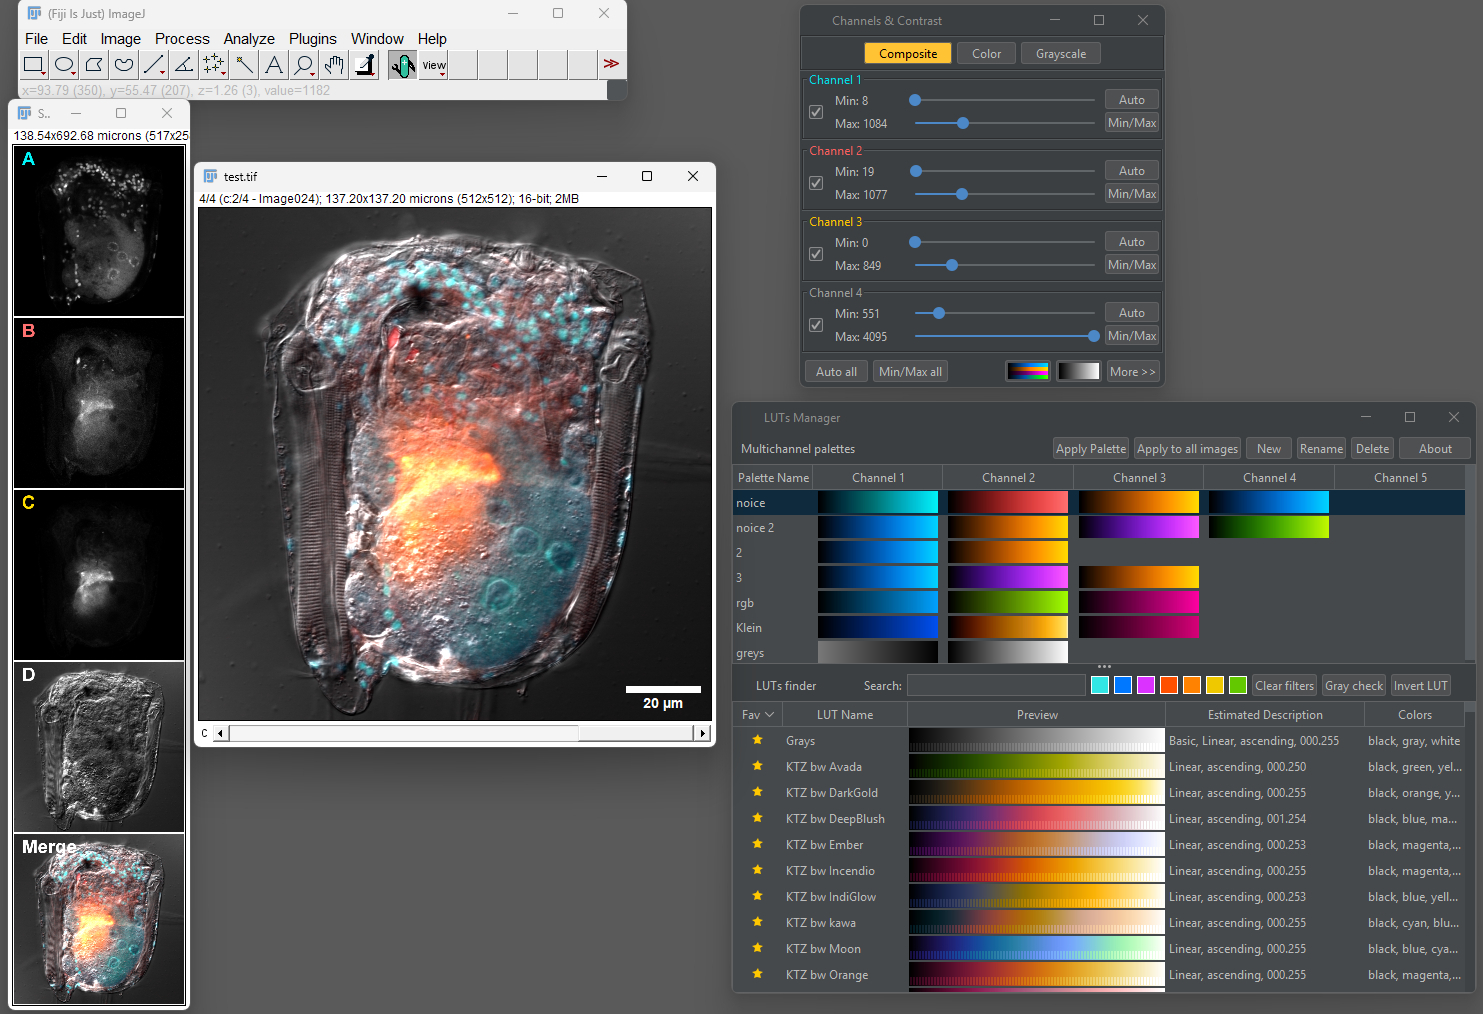Choose the Angle measurement tool
This screenshot has height=1014, width=1483.
pyautogui.click(x=184, y=65)
